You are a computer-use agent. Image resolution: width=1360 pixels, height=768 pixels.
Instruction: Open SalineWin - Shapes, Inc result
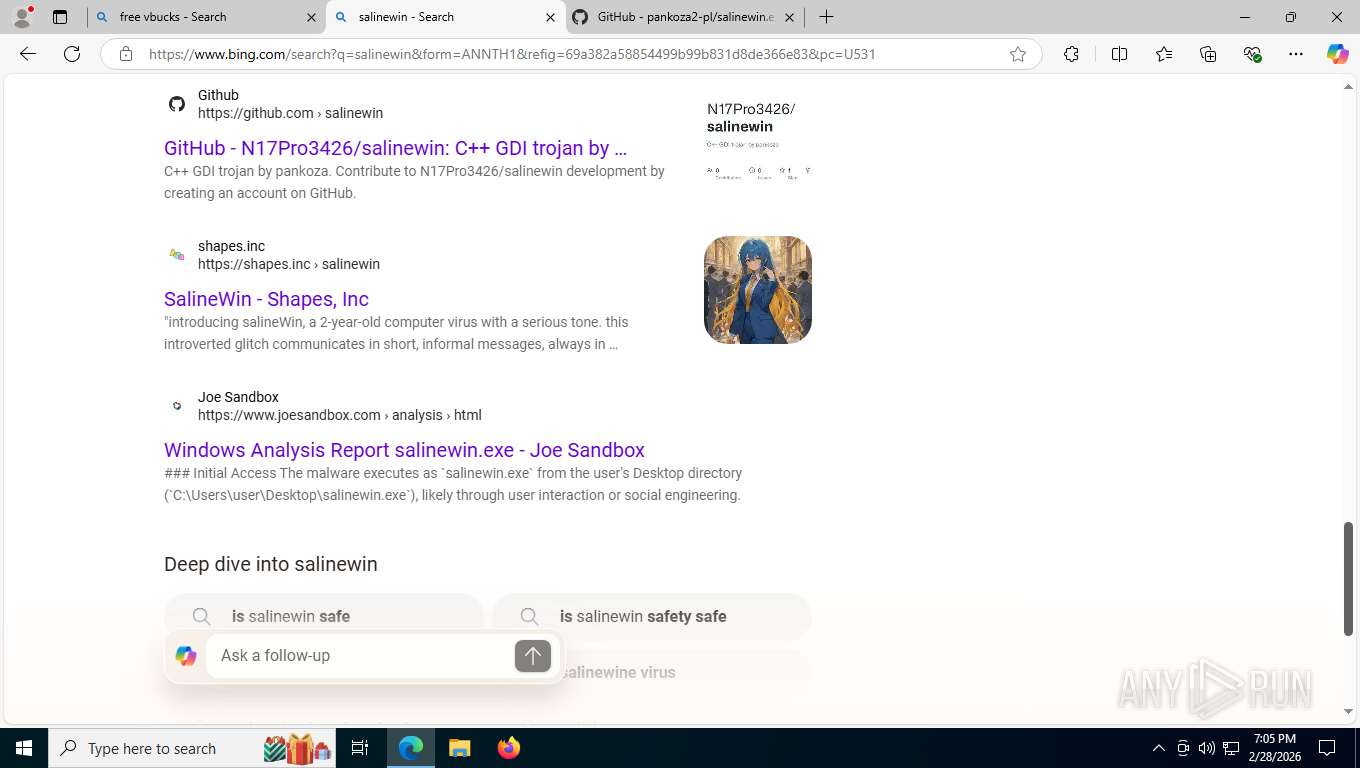[x=266, y=299]
